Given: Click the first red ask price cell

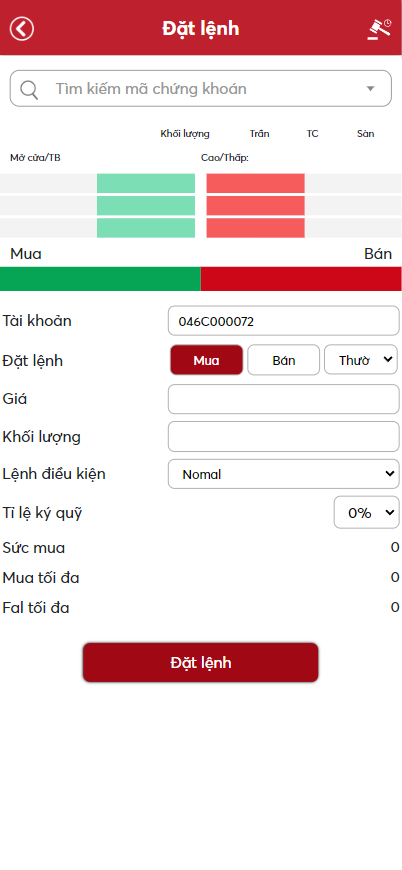Looking at the screenshot, I should click(256, 183).
